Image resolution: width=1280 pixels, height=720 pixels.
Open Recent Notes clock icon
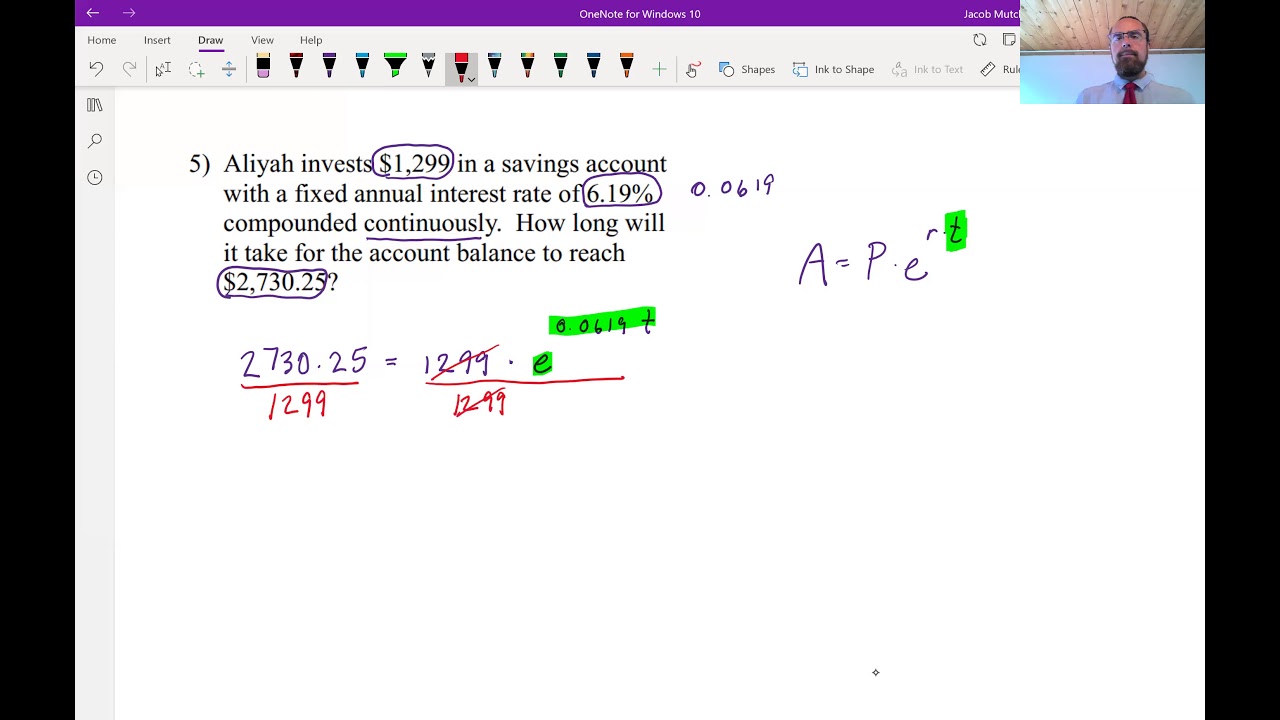pyautogui.click(x=95, y=177)
